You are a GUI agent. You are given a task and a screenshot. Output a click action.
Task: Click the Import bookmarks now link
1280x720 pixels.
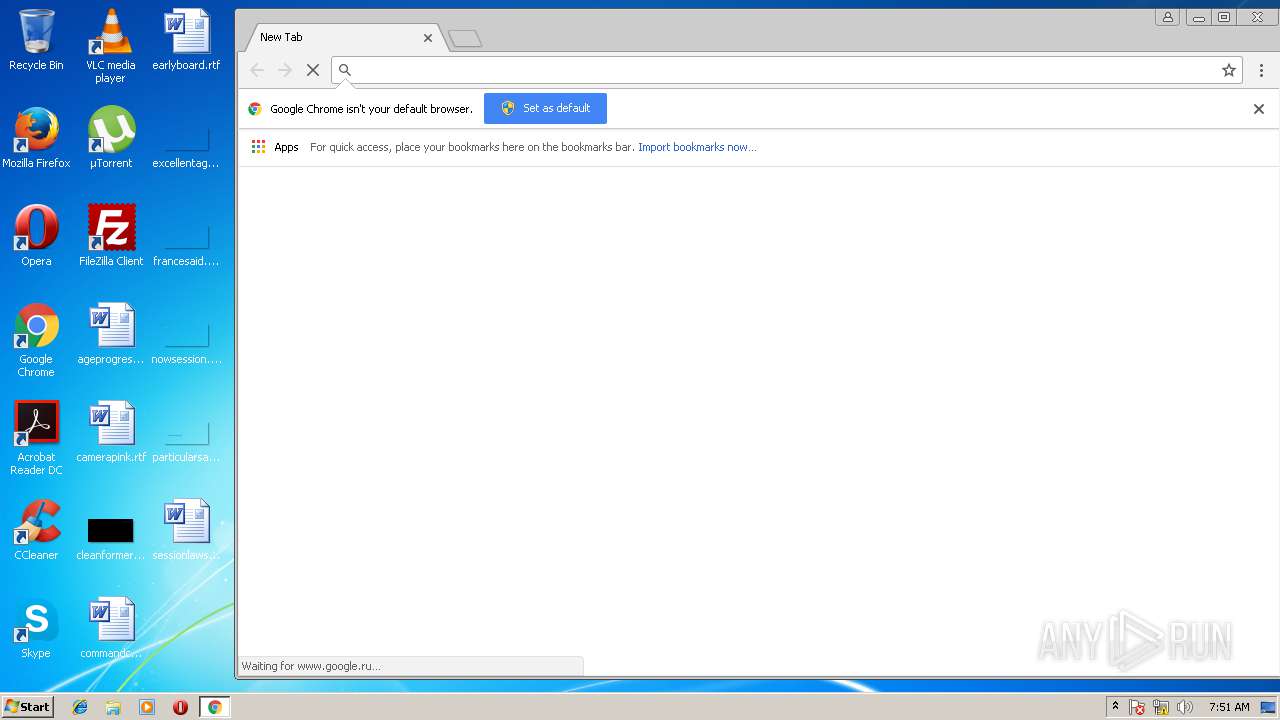tap(697, 147)
